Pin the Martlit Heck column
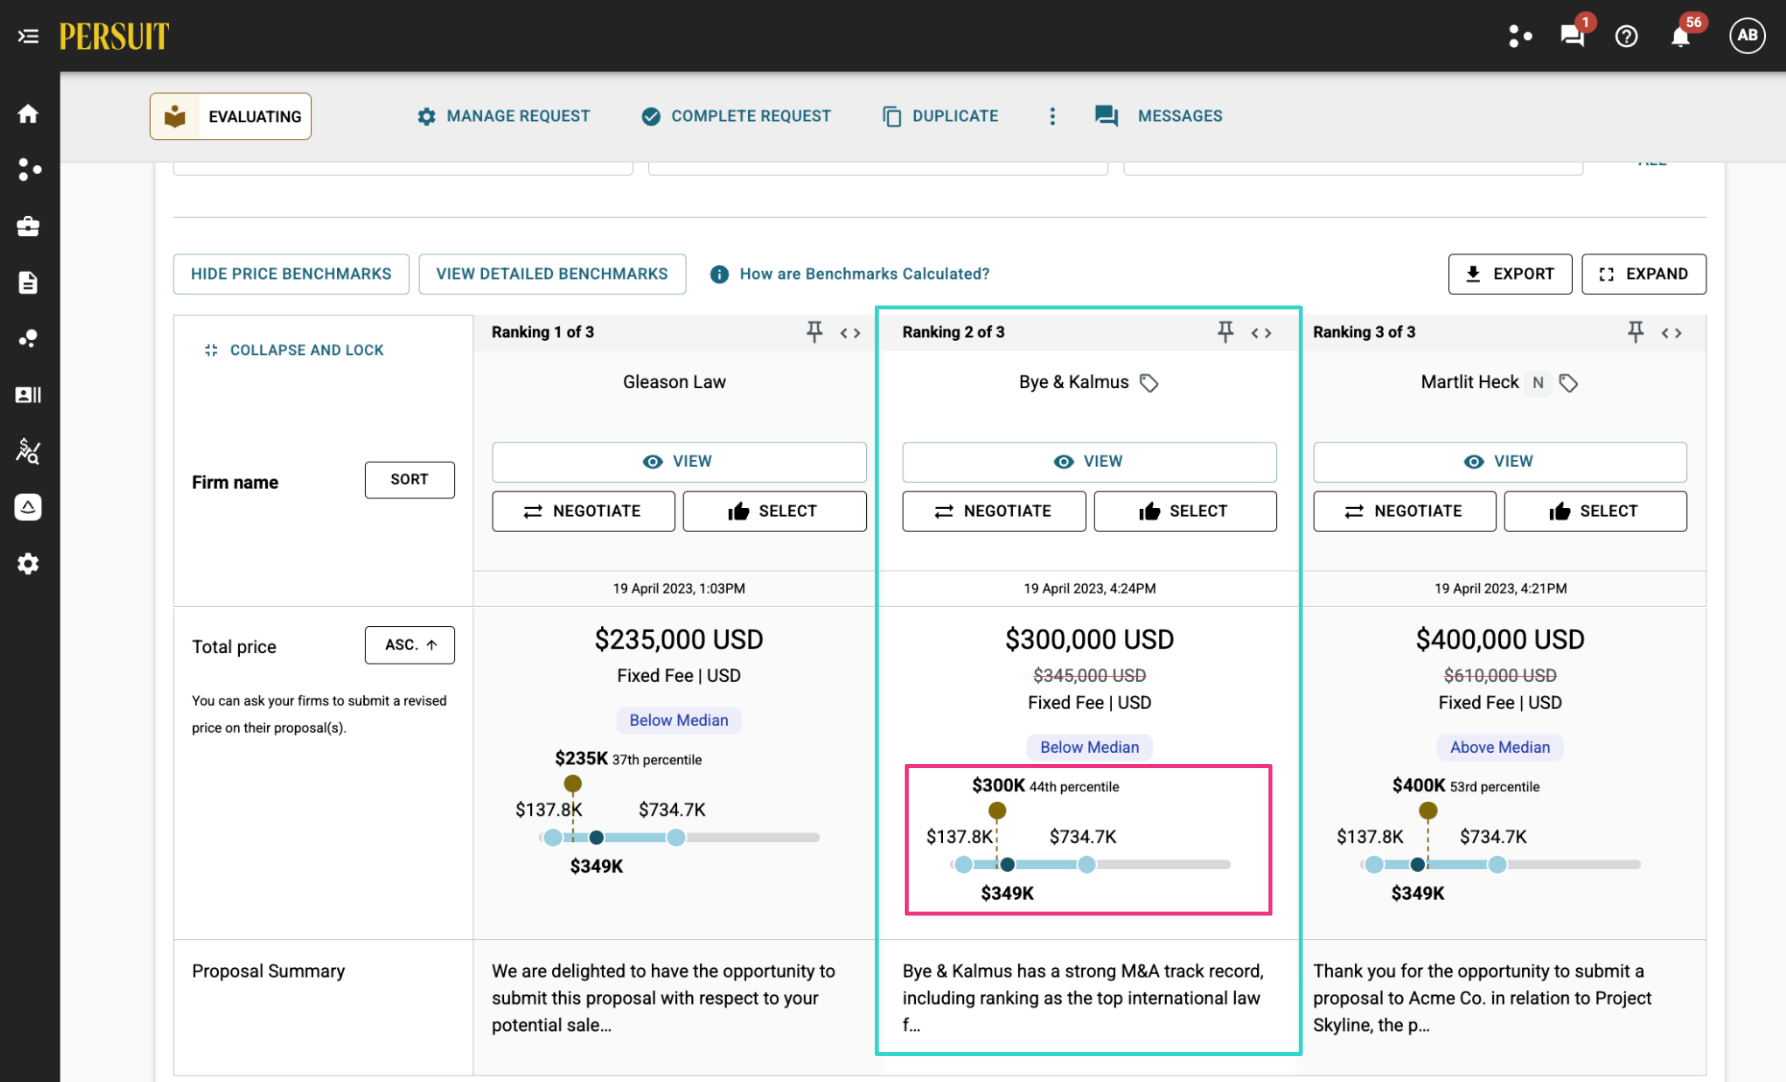The image size is (1786, 1082). pos(1636,332)
